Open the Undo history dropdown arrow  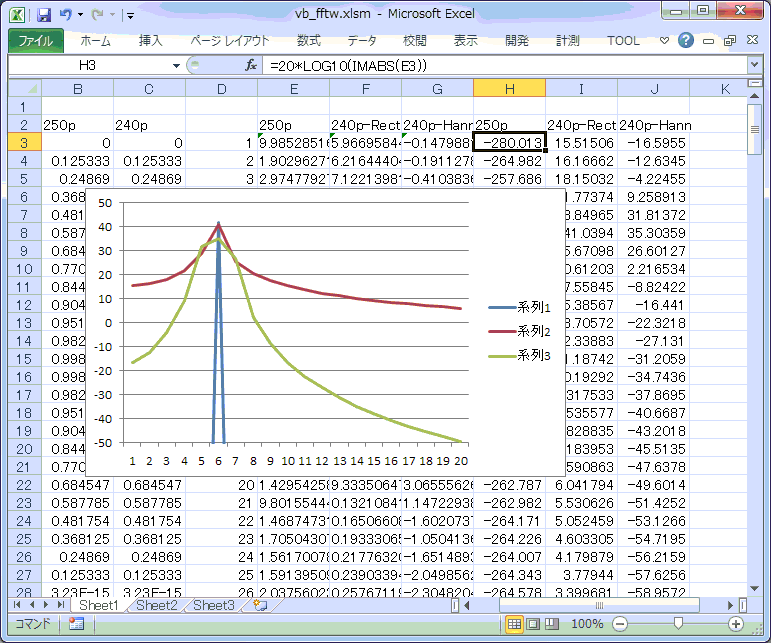80,15
